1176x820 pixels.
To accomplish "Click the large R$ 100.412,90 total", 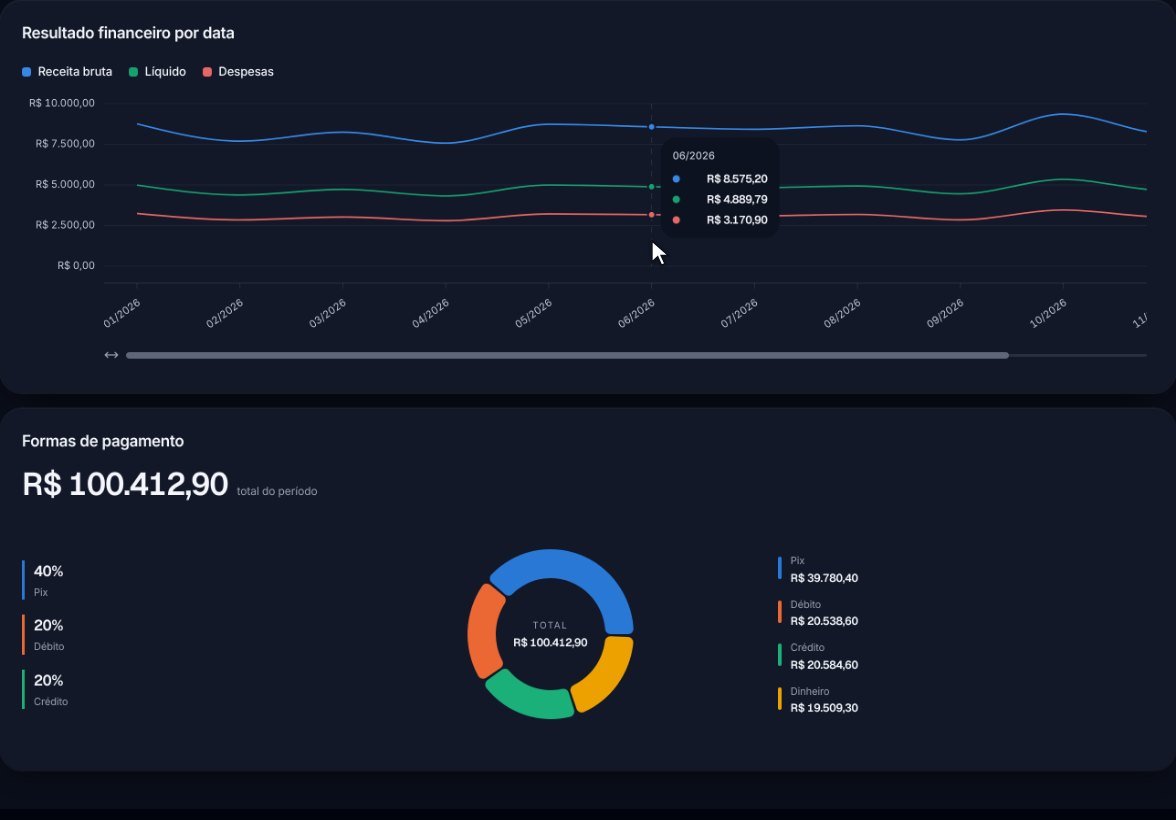I will point(124,484).
